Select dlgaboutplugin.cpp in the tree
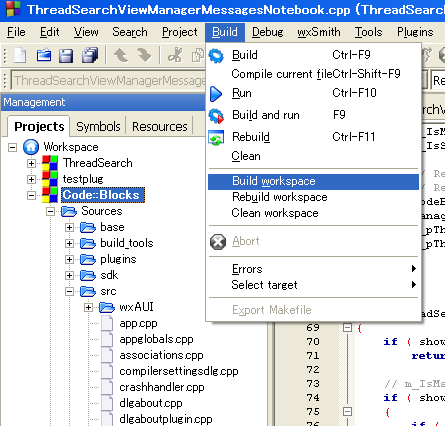The width and height of the screenshot is (445, 426). 166,419
